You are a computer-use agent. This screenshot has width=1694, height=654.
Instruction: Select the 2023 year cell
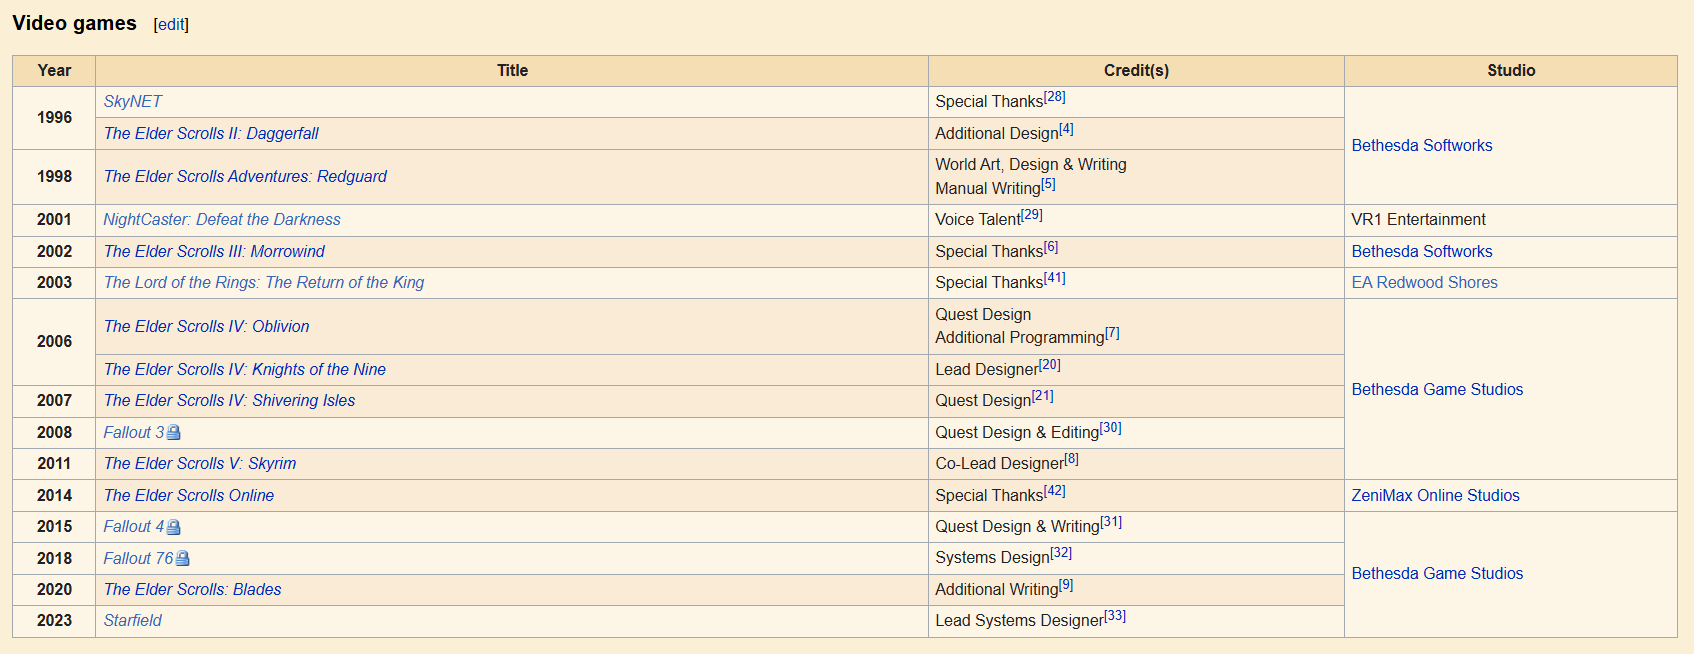pos(54,621)
